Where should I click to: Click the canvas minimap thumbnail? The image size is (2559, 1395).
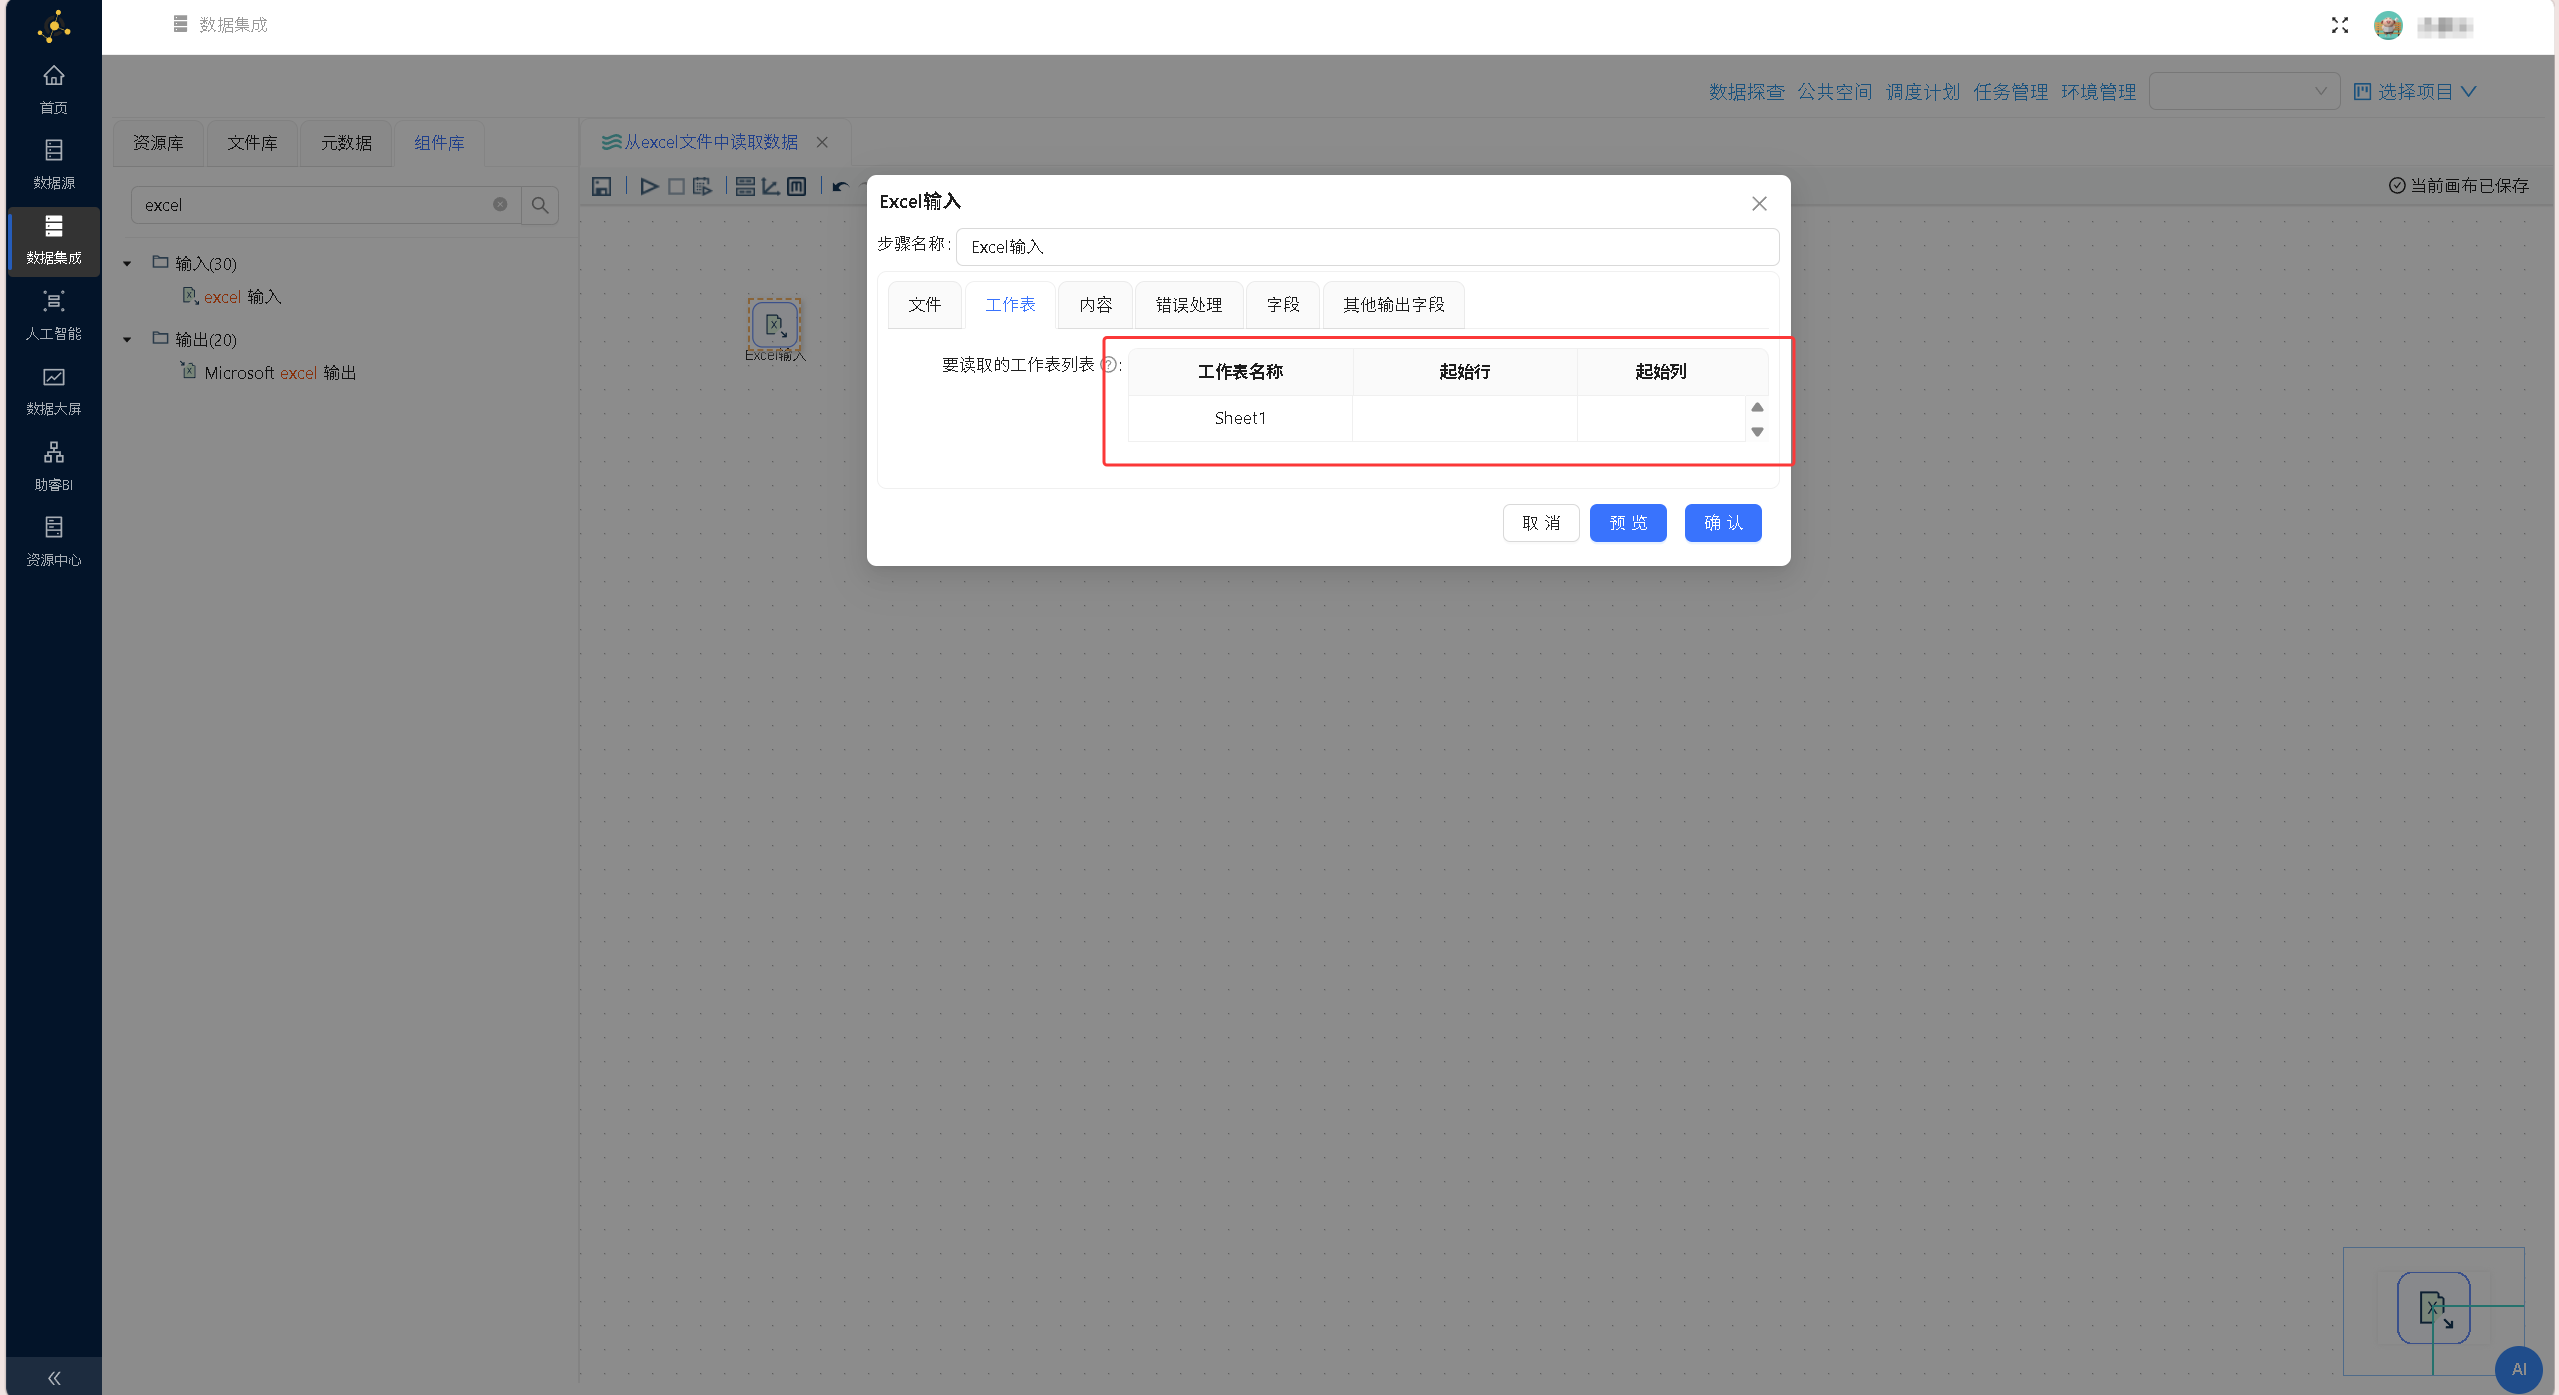(x=2433, y=1311)
